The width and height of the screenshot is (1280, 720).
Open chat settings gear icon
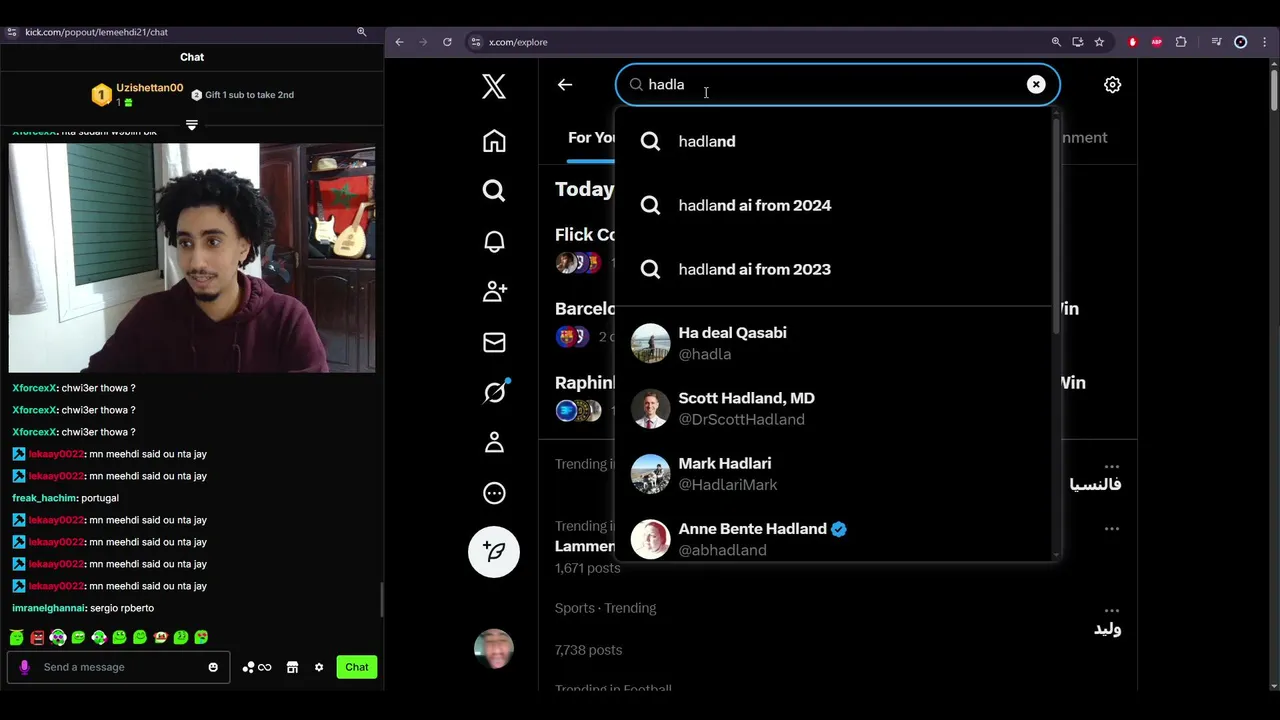pos(319,667)
